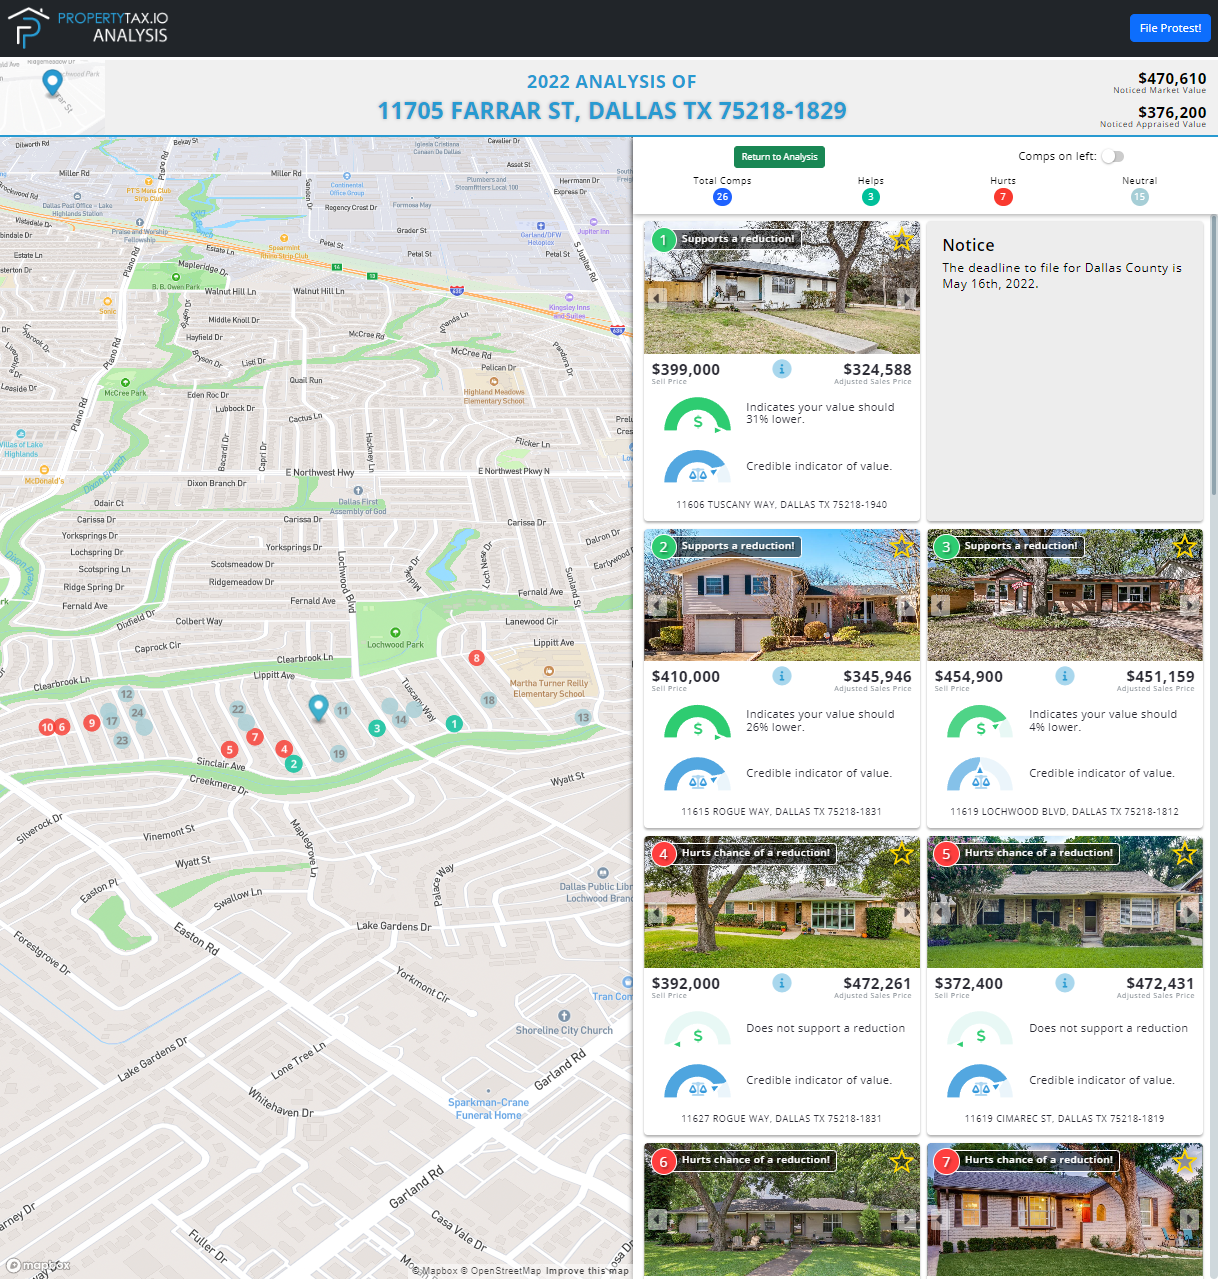Open info icon for the $399,000 comp

point(782,369)
